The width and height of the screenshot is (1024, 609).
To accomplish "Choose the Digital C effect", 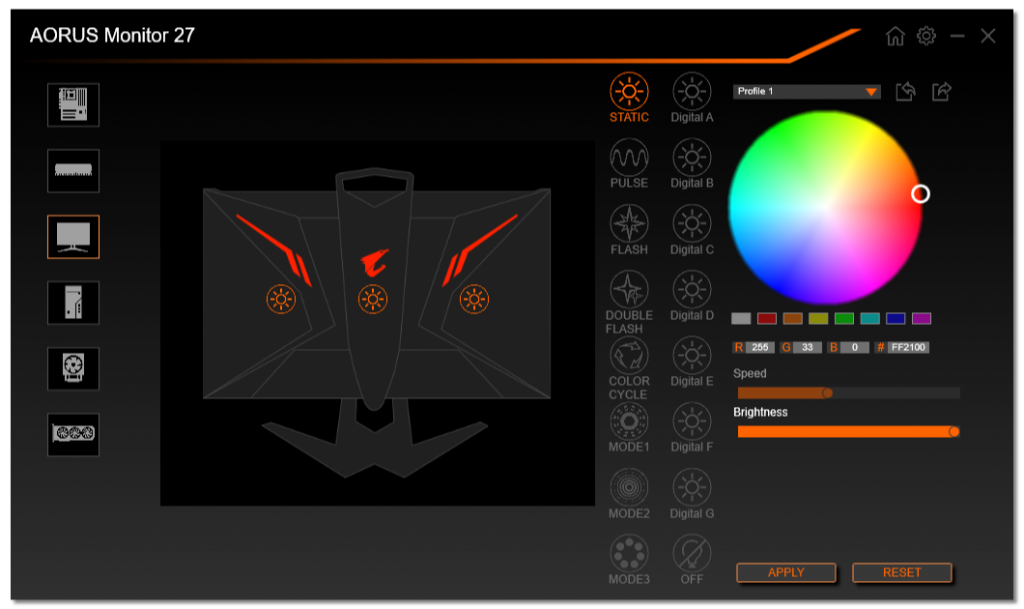I will tap(692, 230).
